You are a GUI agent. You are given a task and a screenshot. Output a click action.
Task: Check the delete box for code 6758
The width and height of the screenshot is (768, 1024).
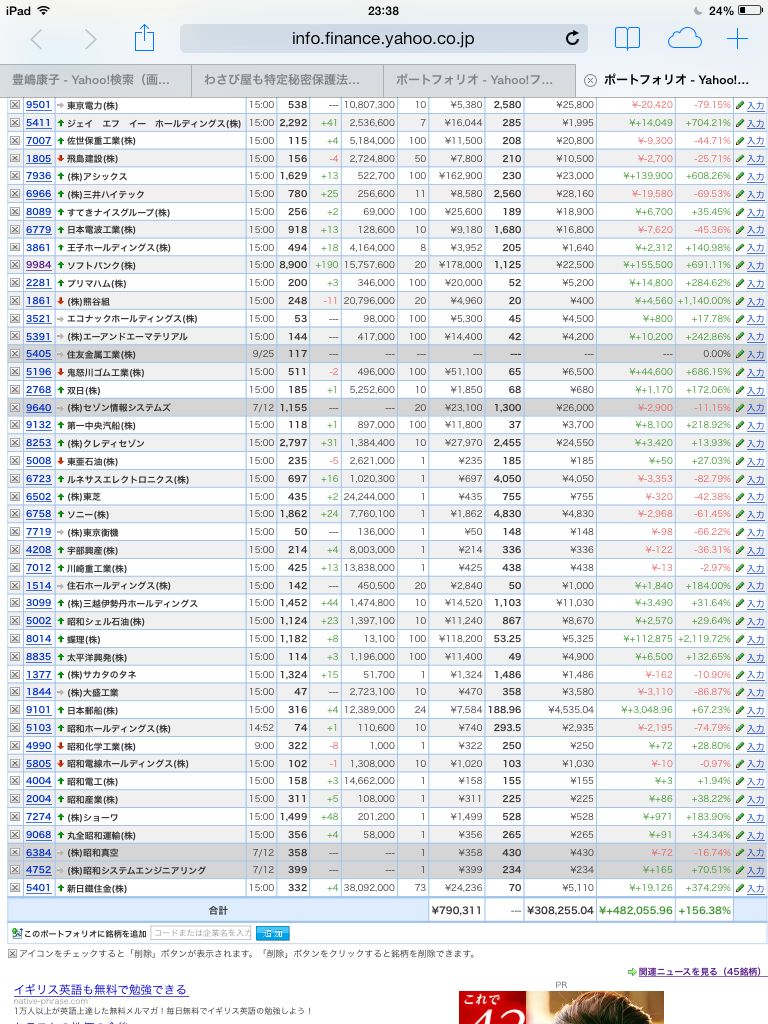tap(14, 515)
